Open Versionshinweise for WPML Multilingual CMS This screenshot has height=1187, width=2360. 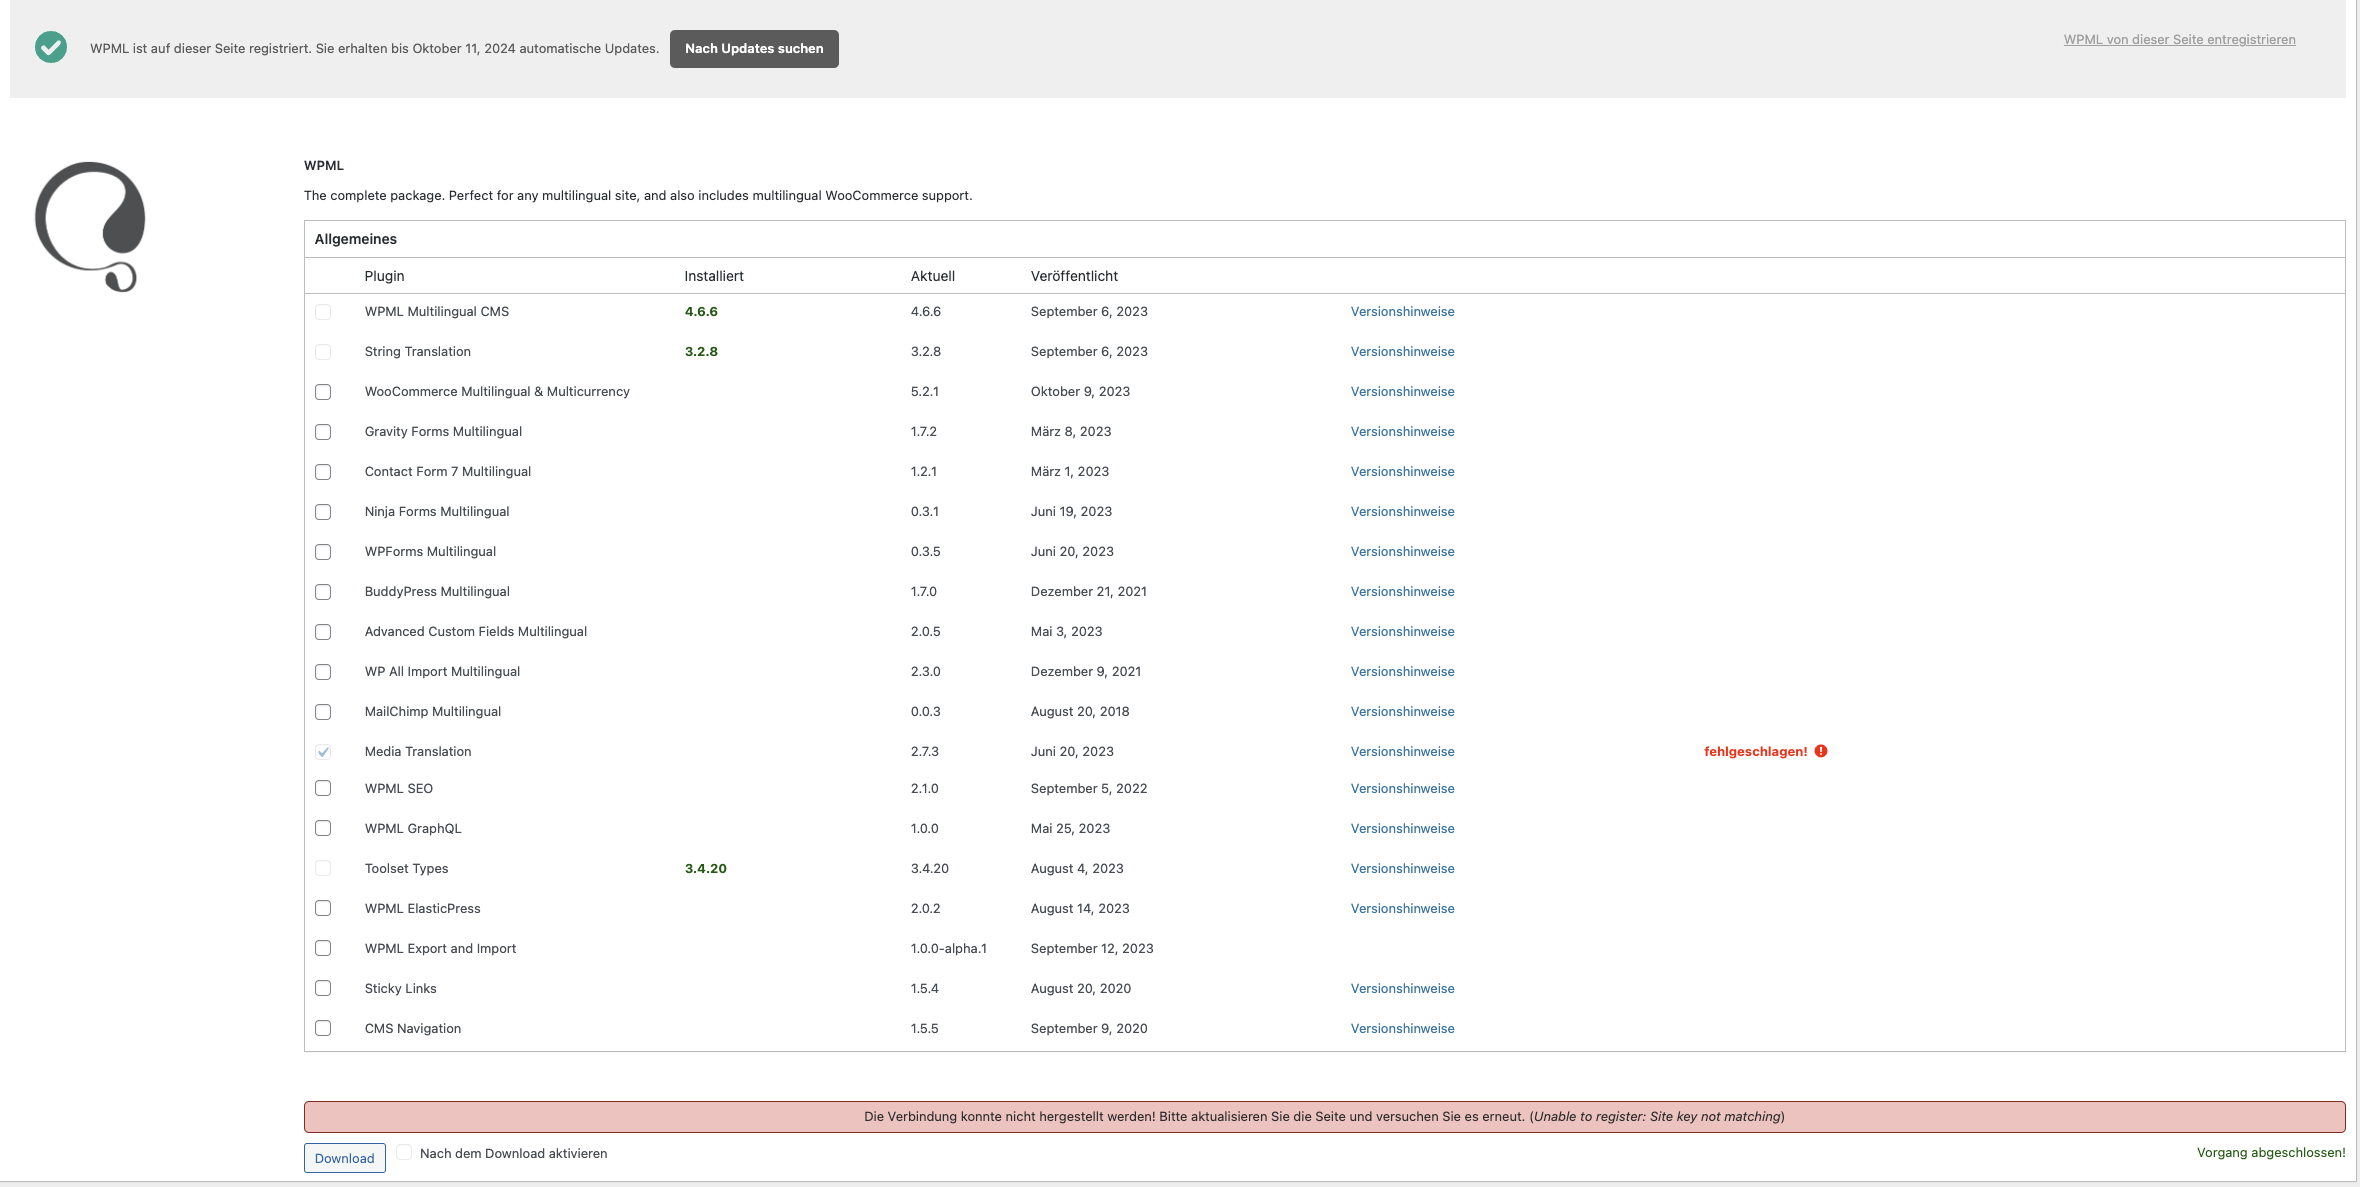[1402, 312]
